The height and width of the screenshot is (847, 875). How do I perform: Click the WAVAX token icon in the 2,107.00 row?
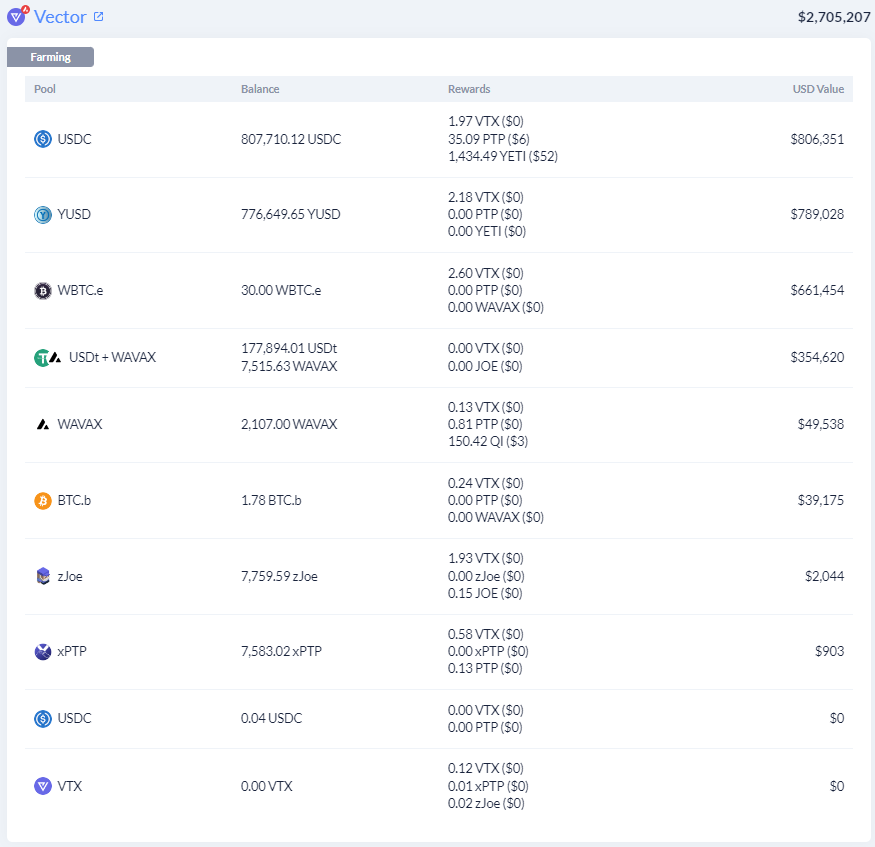[43, 425]
